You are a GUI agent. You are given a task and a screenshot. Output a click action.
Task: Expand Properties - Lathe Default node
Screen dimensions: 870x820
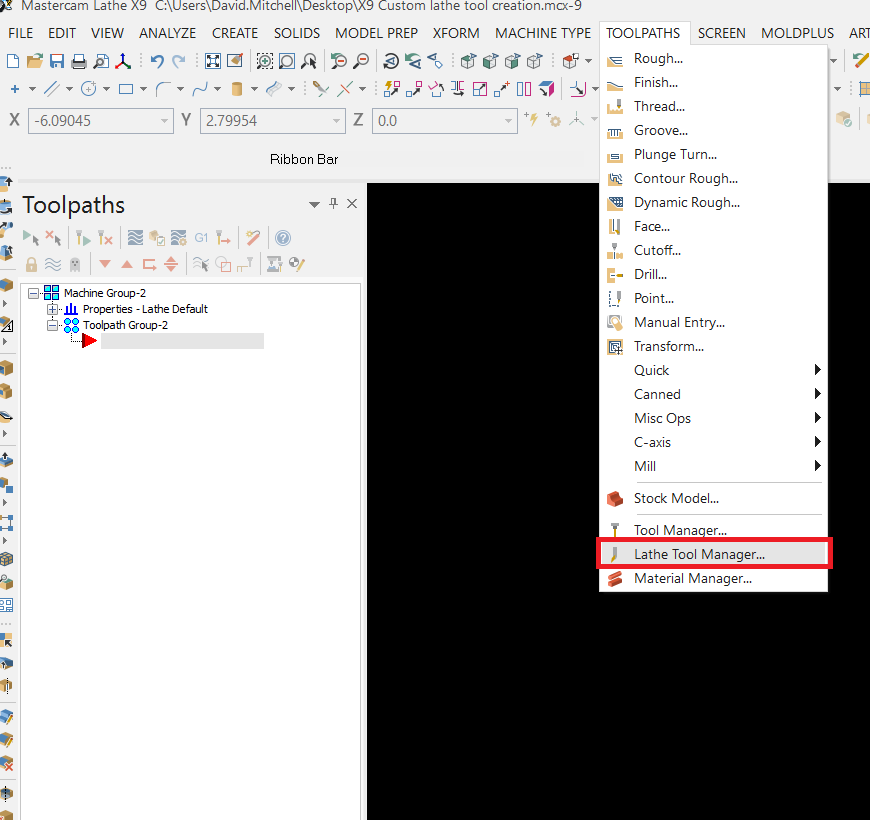[x=52, y=309]
